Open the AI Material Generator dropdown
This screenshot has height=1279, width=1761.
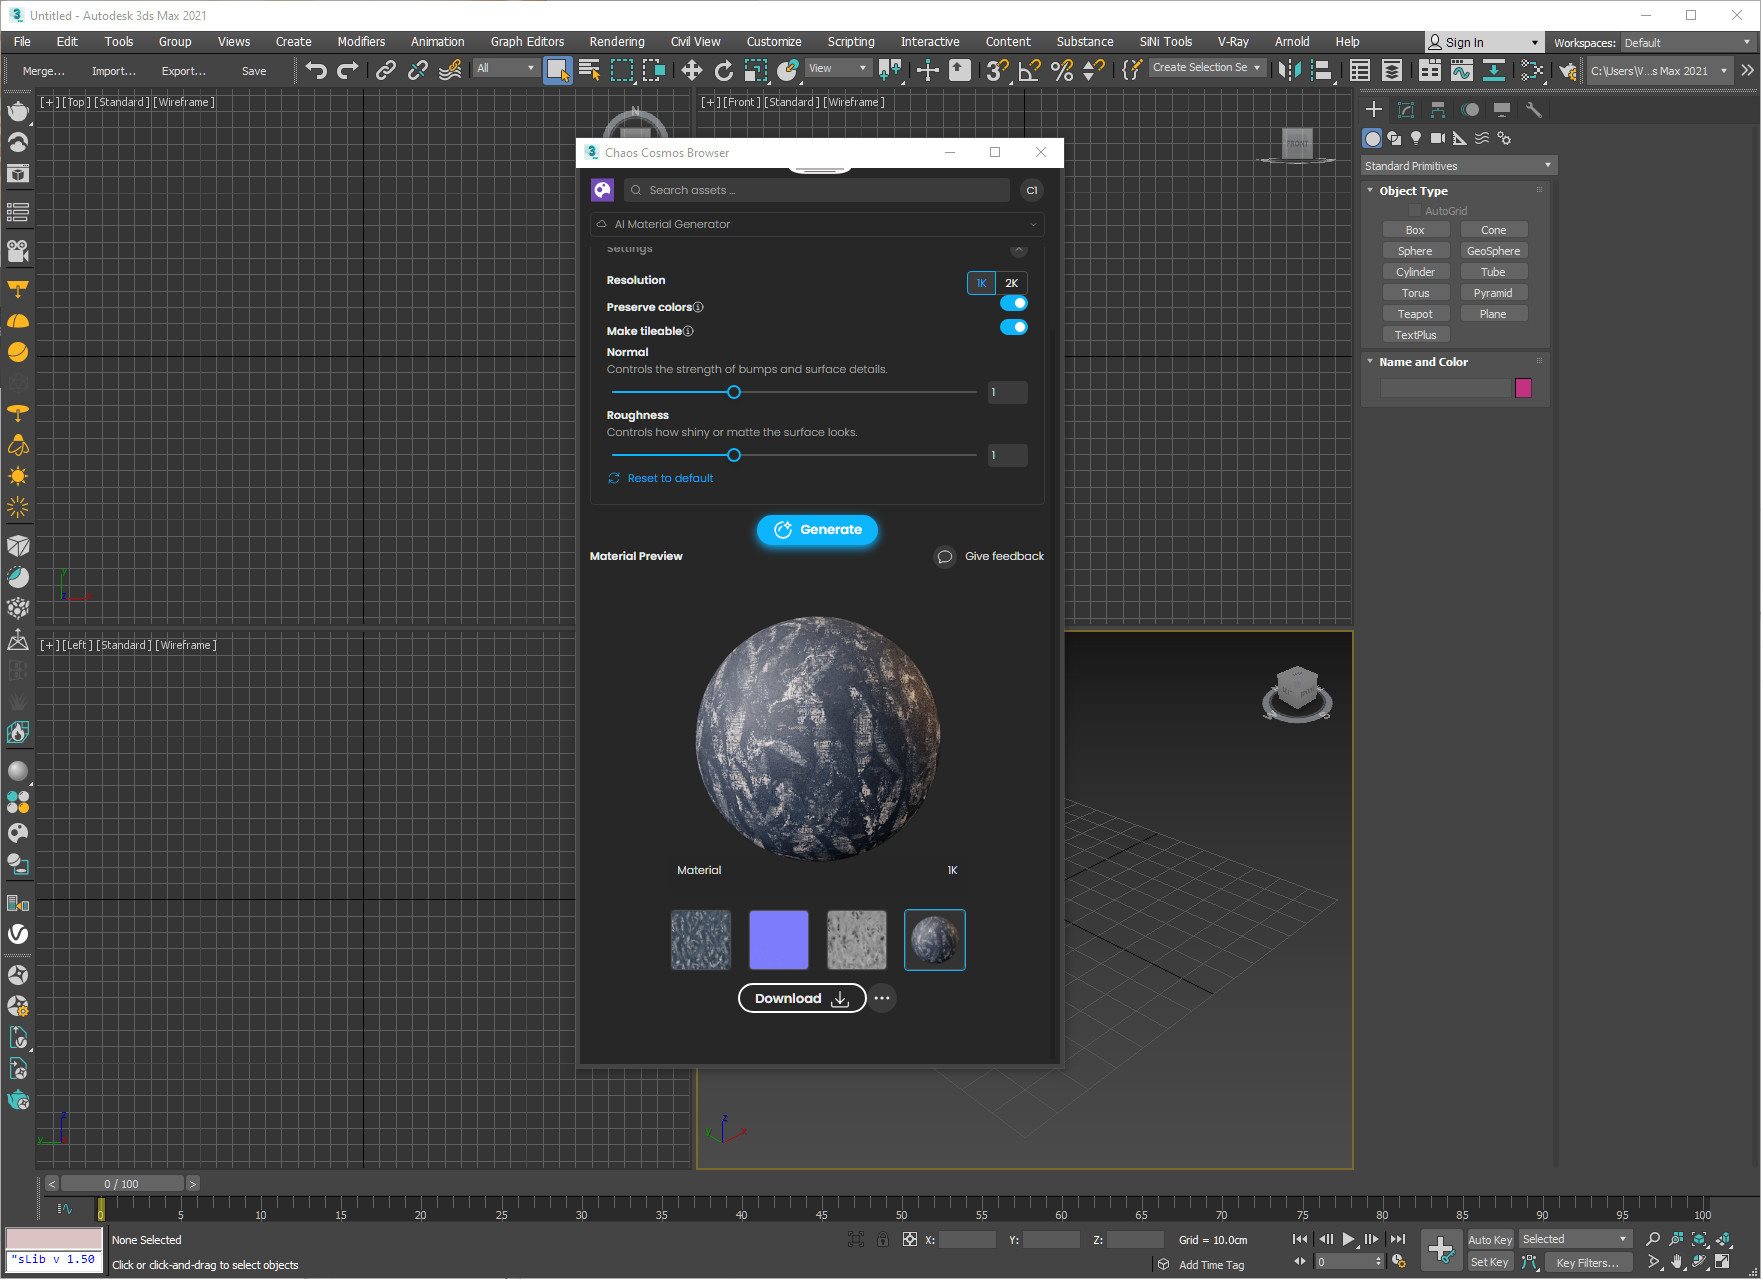(817, 224)
